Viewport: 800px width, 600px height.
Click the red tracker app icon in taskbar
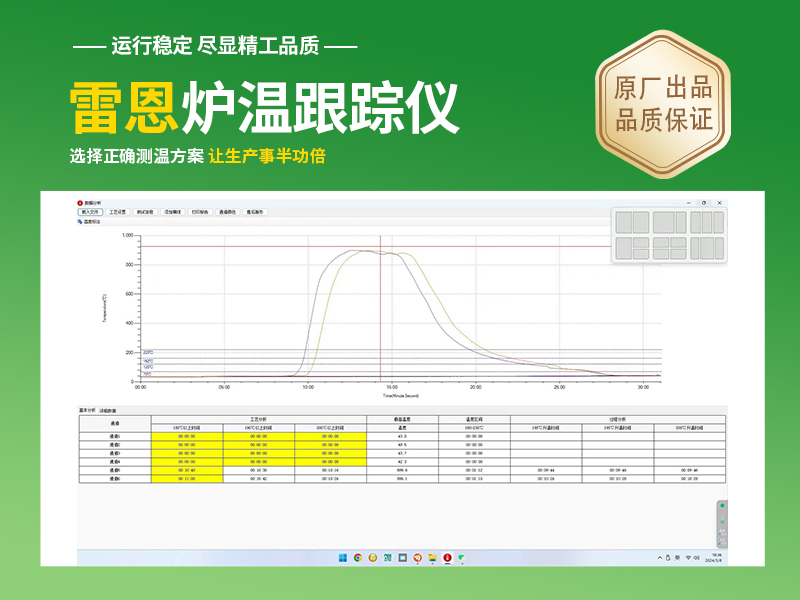pos(447,557)
